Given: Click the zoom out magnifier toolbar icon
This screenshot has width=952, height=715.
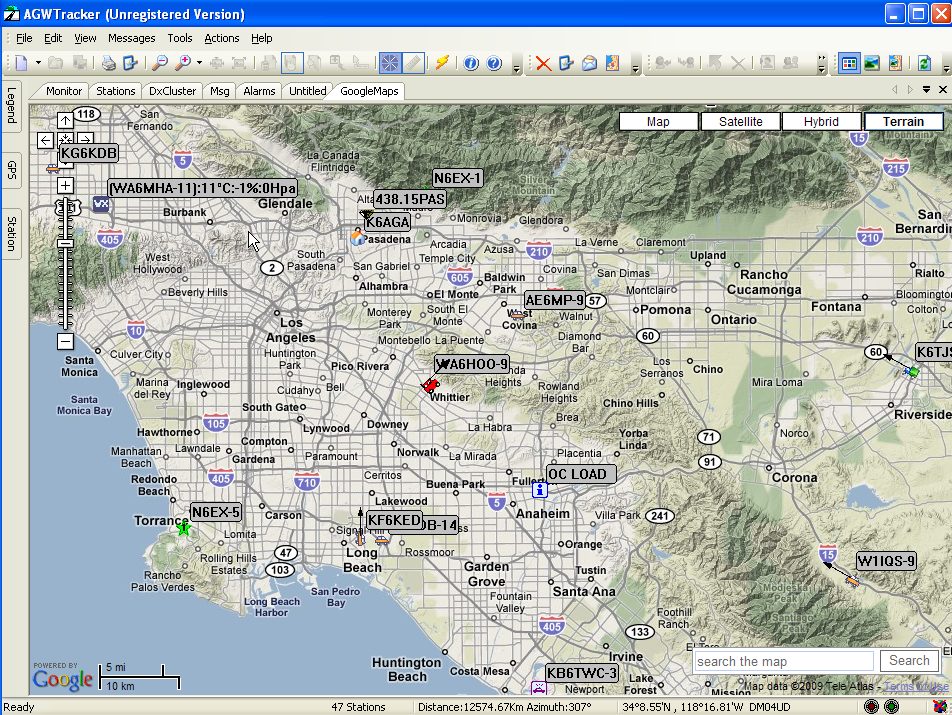Looking at the screenshot, I should pyautogui.click(x=160, y=63).
